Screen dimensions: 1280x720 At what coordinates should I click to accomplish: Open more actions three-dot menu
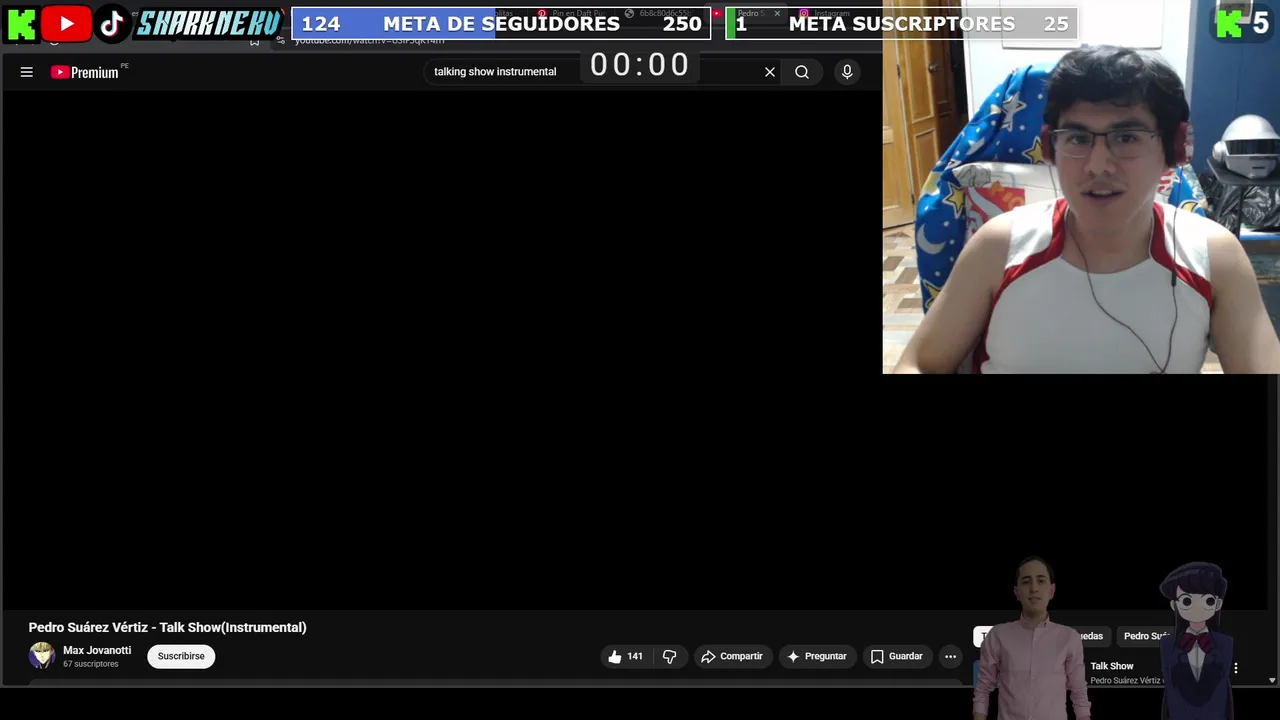coord(950,657)
